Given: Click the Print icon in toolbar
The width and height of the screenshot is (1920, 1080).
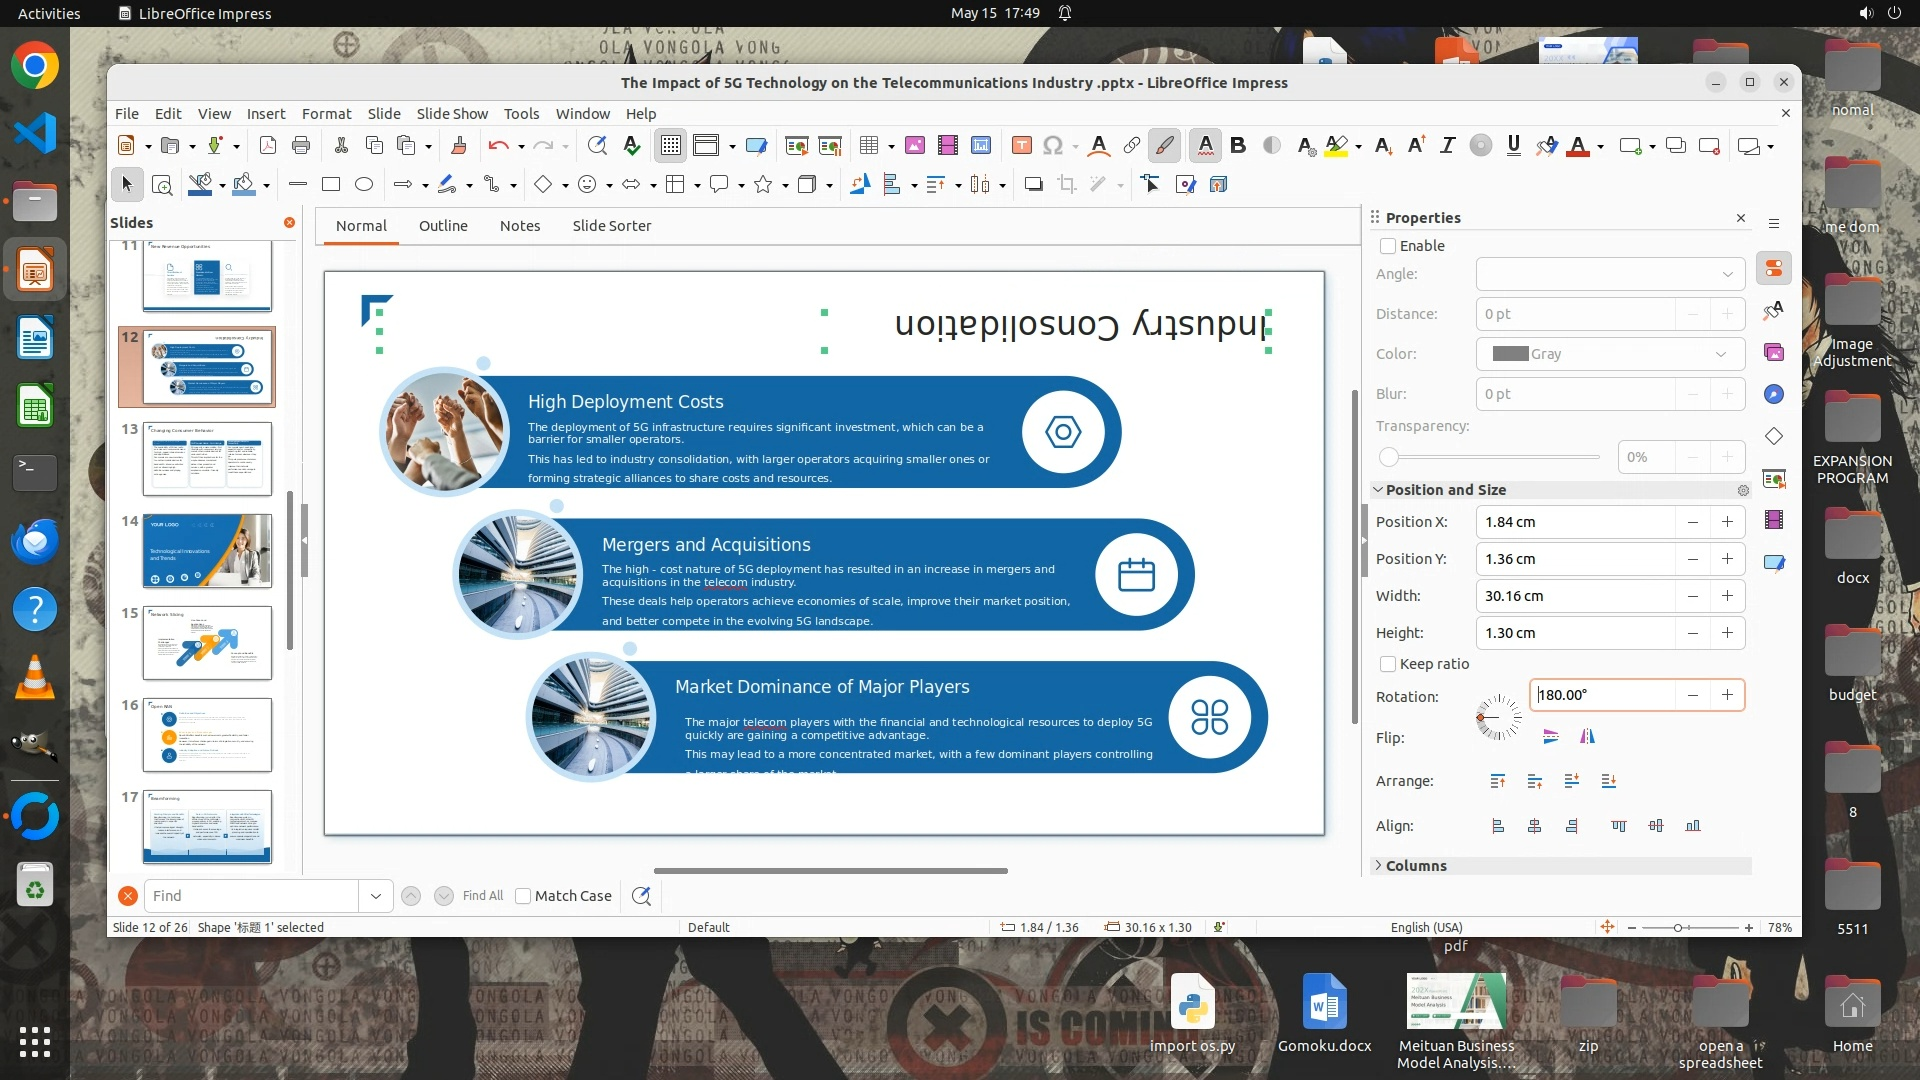Looking at the screenshot, I should tap(301, 146).
